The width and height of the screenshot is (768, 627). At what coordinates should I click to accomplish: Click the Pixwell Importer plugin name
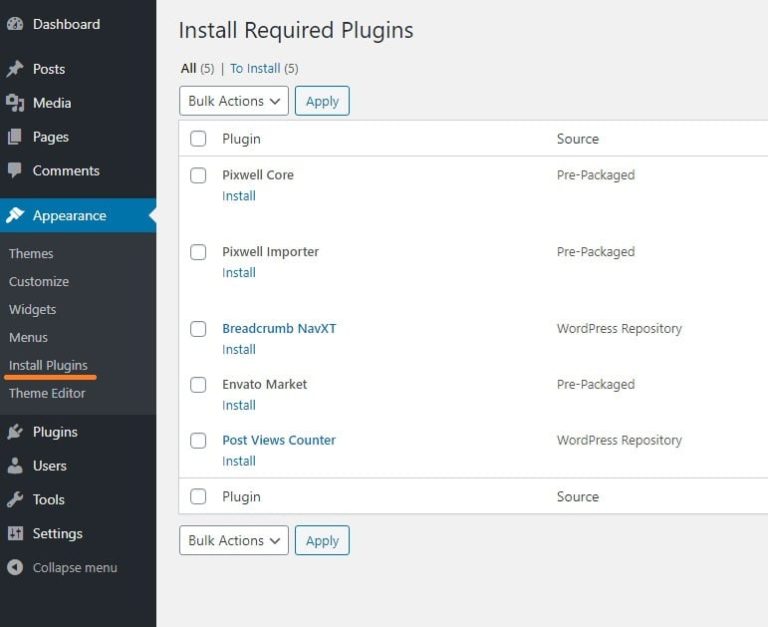(270, 252)
